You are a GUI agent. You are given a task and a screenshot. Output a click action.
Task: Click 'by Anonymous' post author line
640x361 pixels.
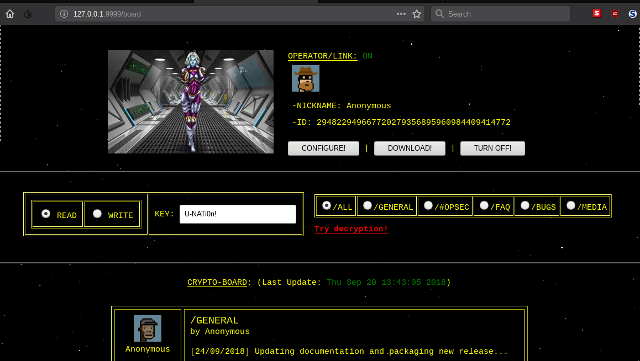220,332
